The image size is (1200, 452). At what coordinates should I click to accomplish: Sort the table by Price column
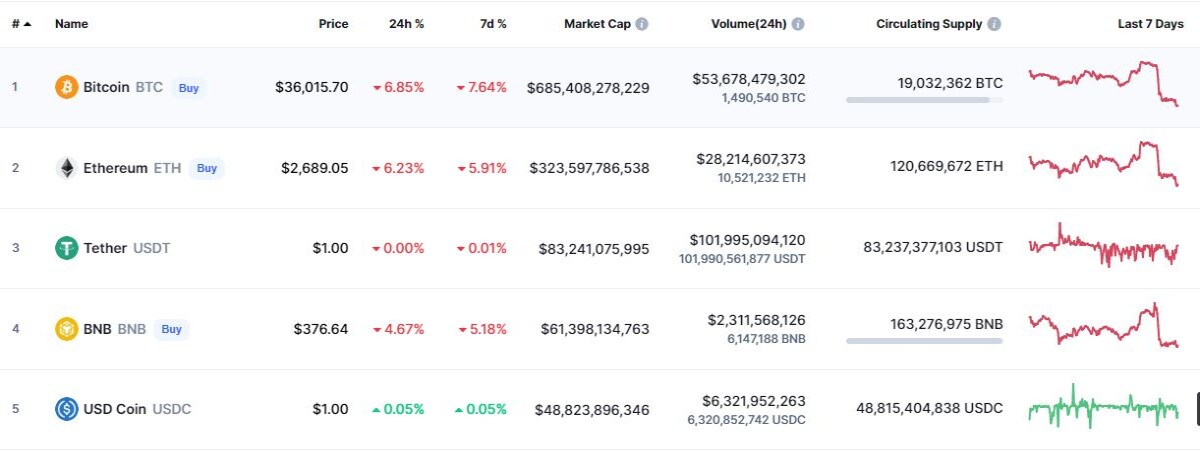pos(333,24)
